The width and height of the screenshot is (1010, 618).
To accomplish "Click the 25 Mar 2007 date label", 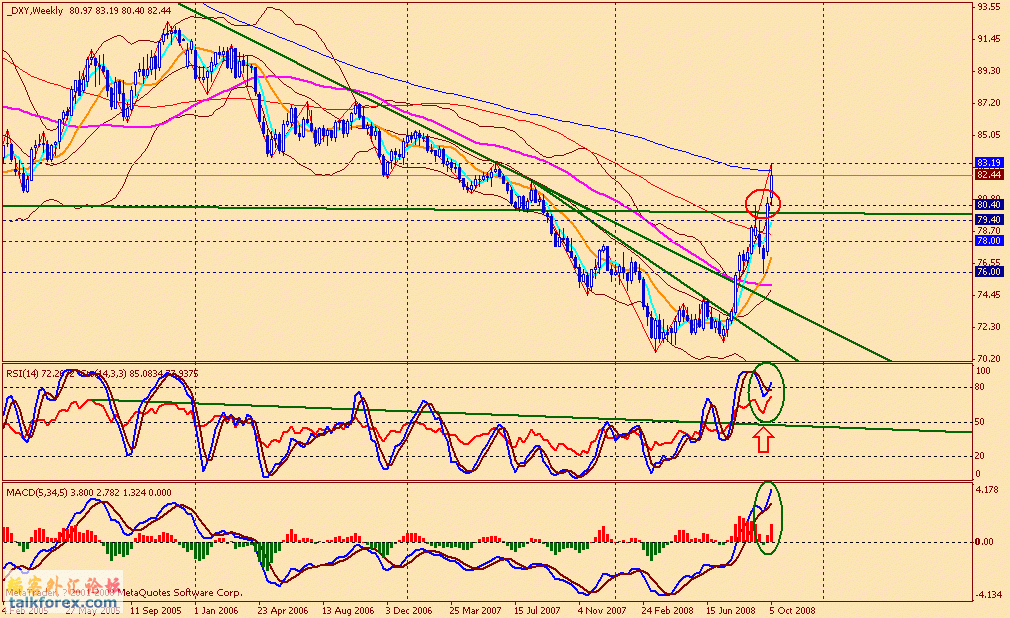I will [475, 610].
